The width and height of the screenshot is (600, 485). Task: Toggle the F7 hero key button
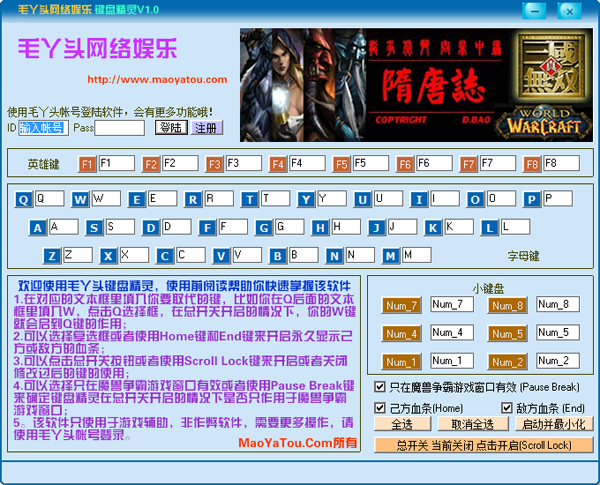[468, 164]
